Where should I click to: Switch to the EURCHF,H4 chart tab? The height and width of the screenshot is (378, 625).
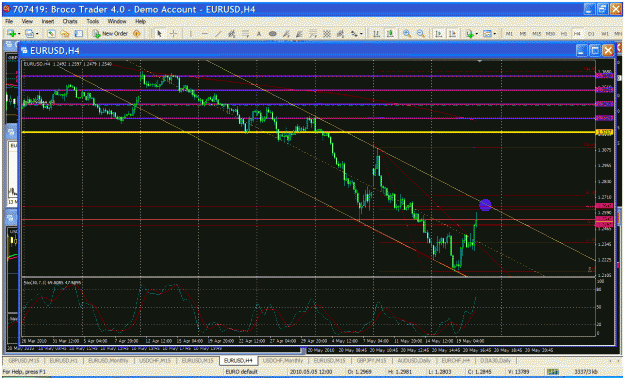[456, 360]
